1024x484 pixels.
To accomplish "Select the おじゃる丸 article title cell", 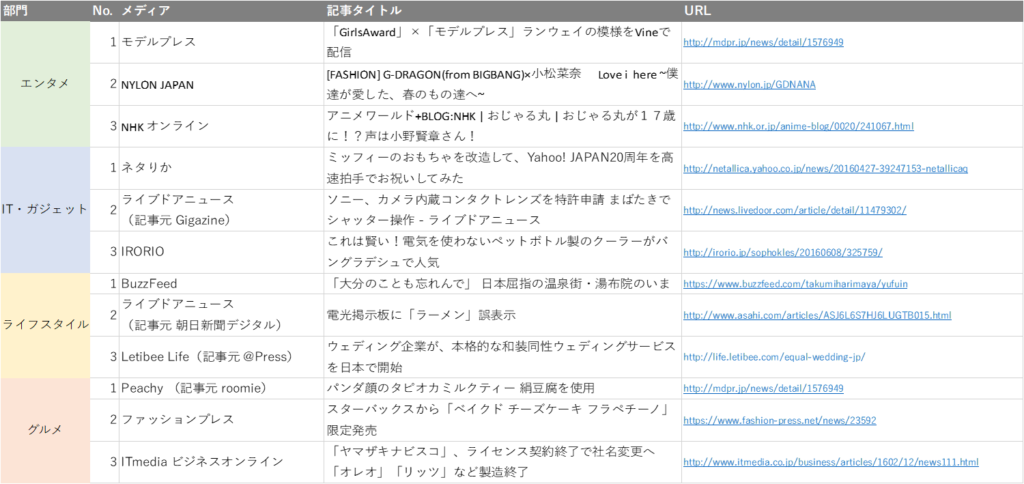I will [503, 126].
